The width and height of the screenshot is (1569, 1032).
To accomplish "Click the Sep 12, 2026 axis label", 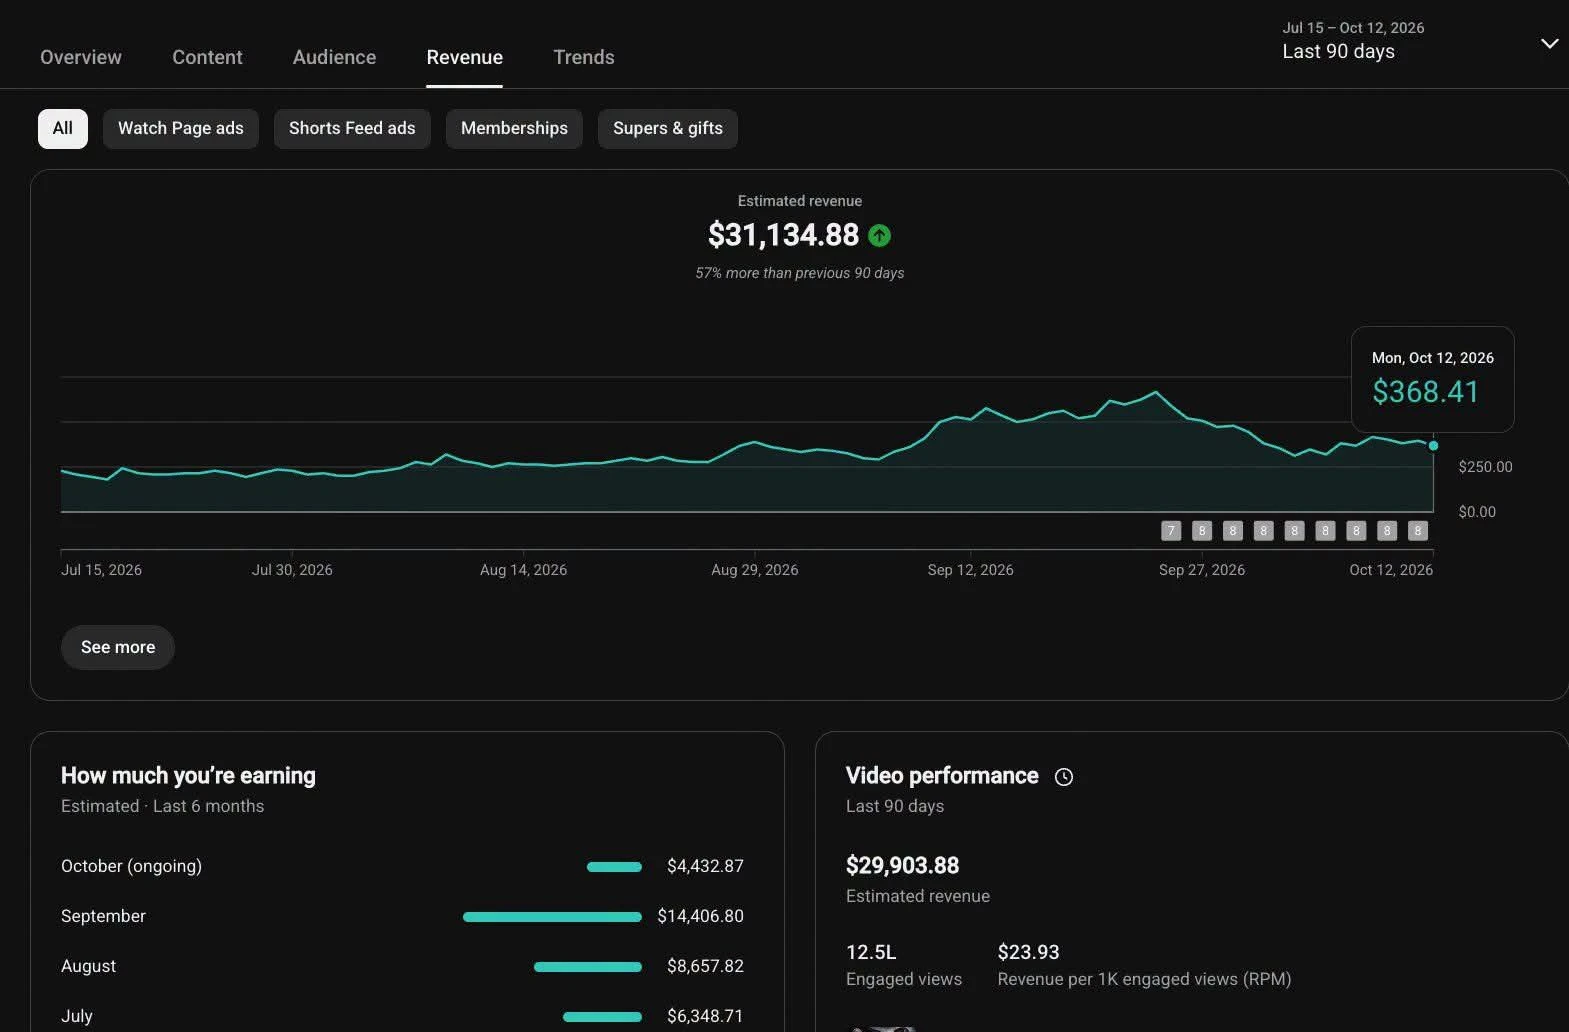I will coord(970,570).
